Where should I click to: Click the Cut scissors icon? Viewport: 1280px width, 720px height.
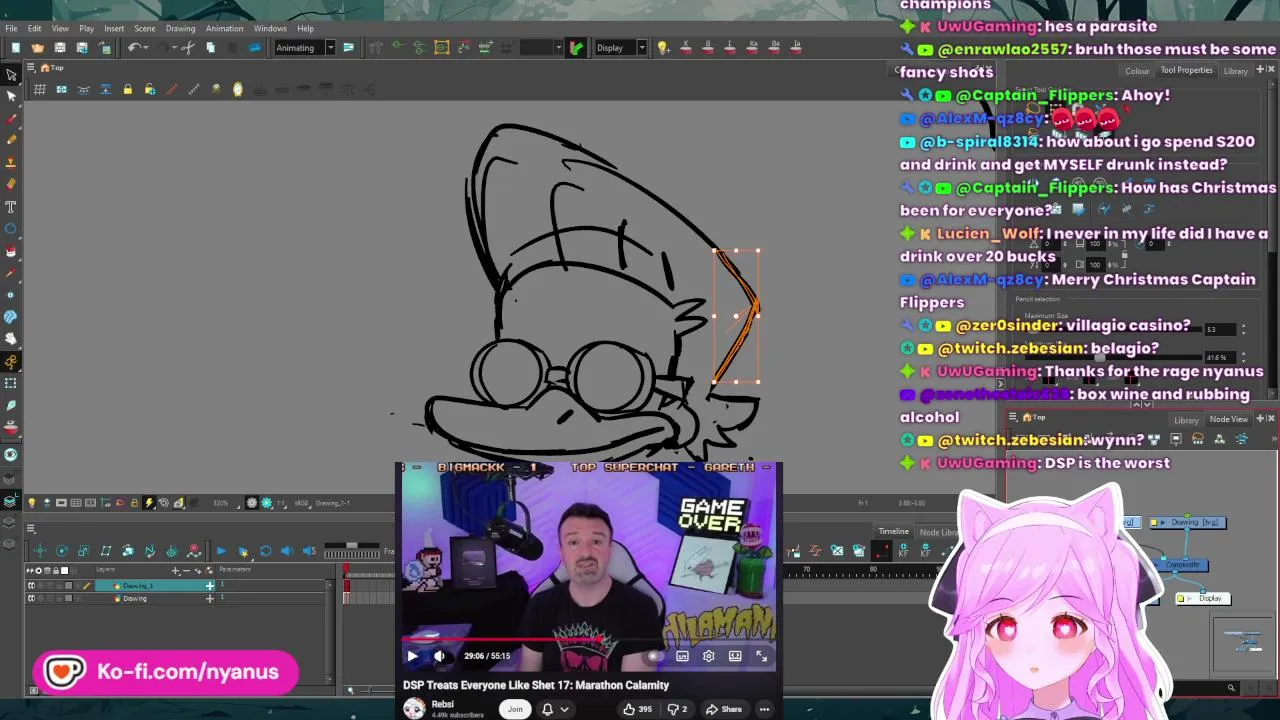(x=187, y=48)
